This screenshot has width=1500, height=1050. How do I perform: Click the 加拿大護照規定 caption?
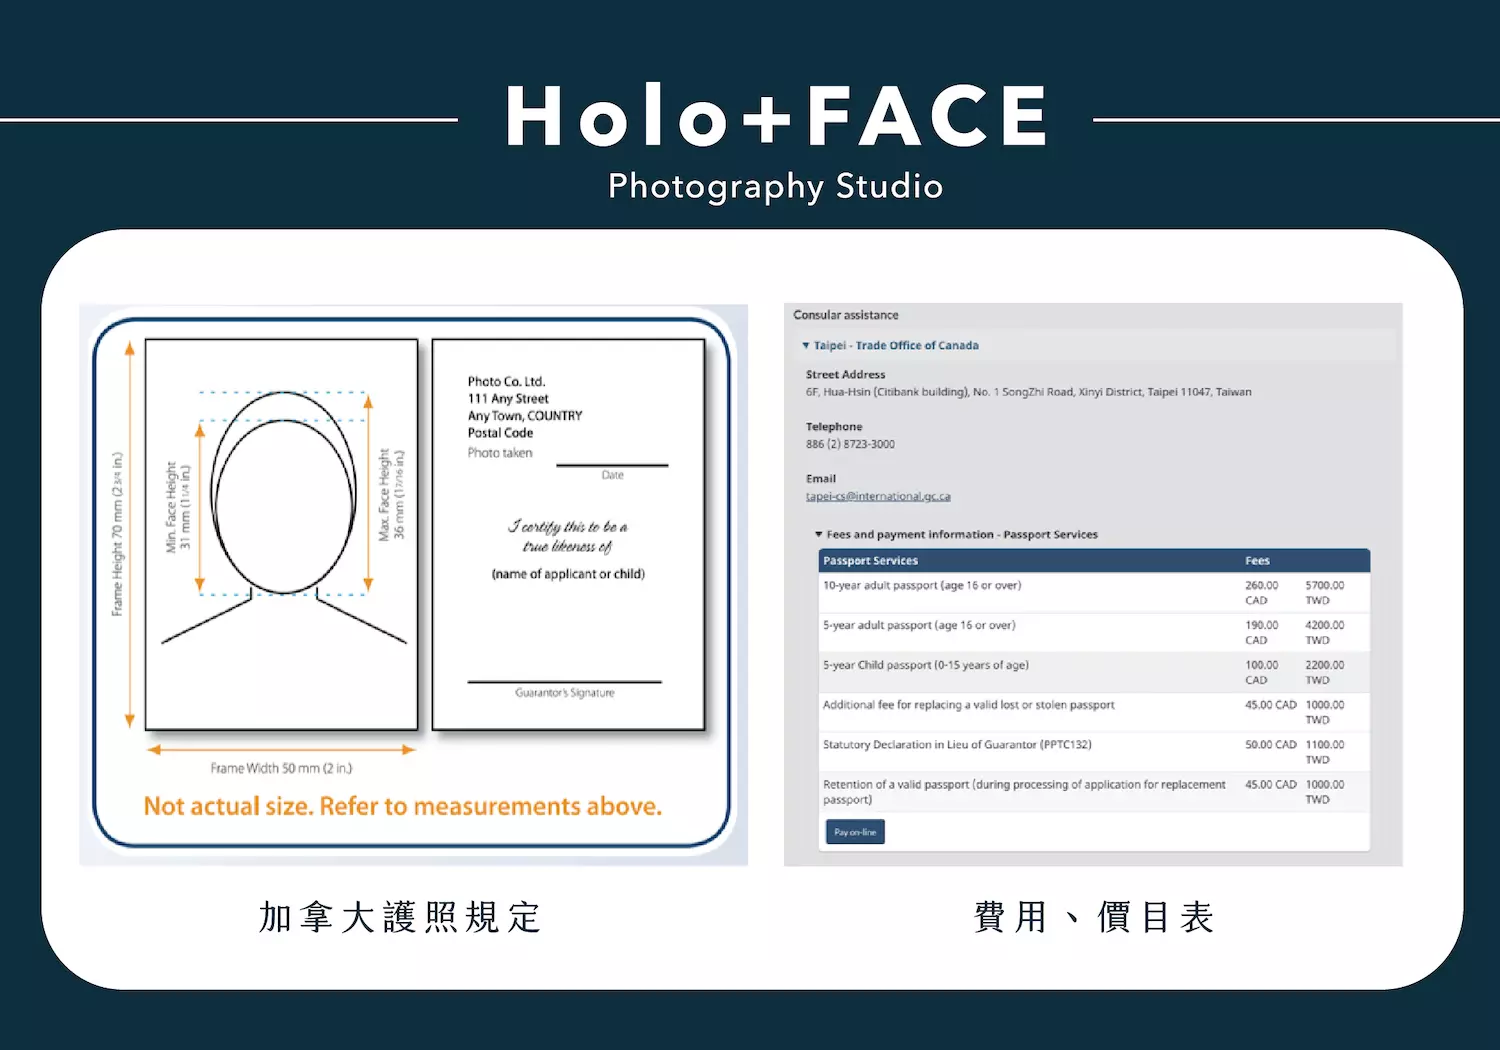(399, 917)
